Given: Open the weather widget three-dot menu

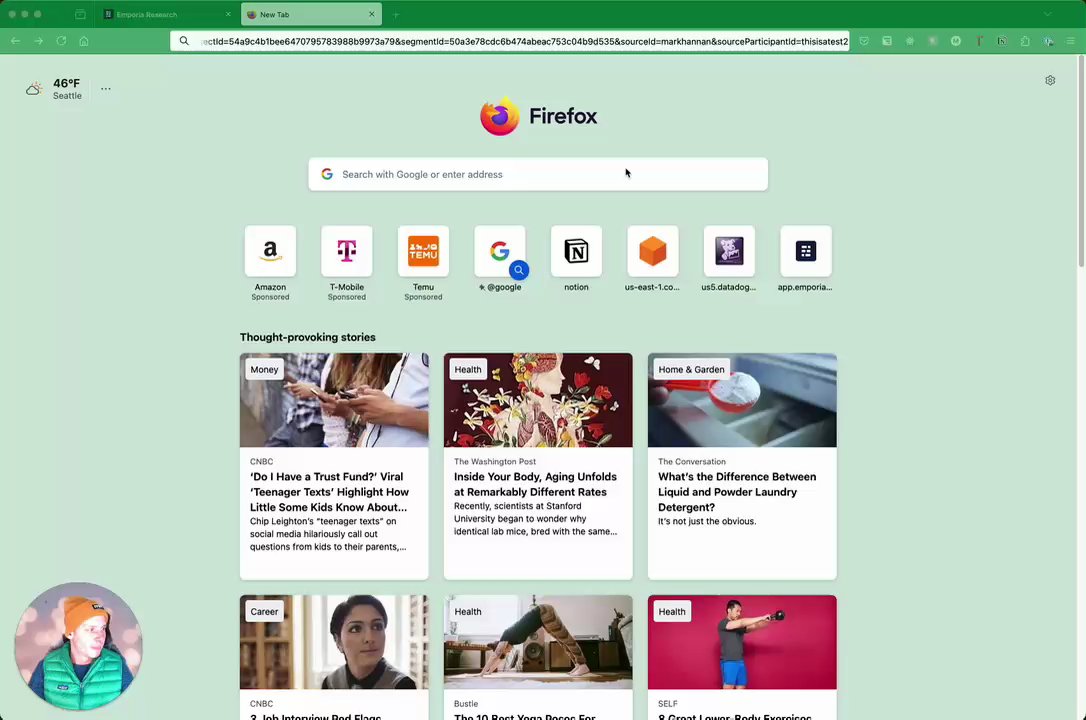Looking at the screenshot, I should (105, 89).
